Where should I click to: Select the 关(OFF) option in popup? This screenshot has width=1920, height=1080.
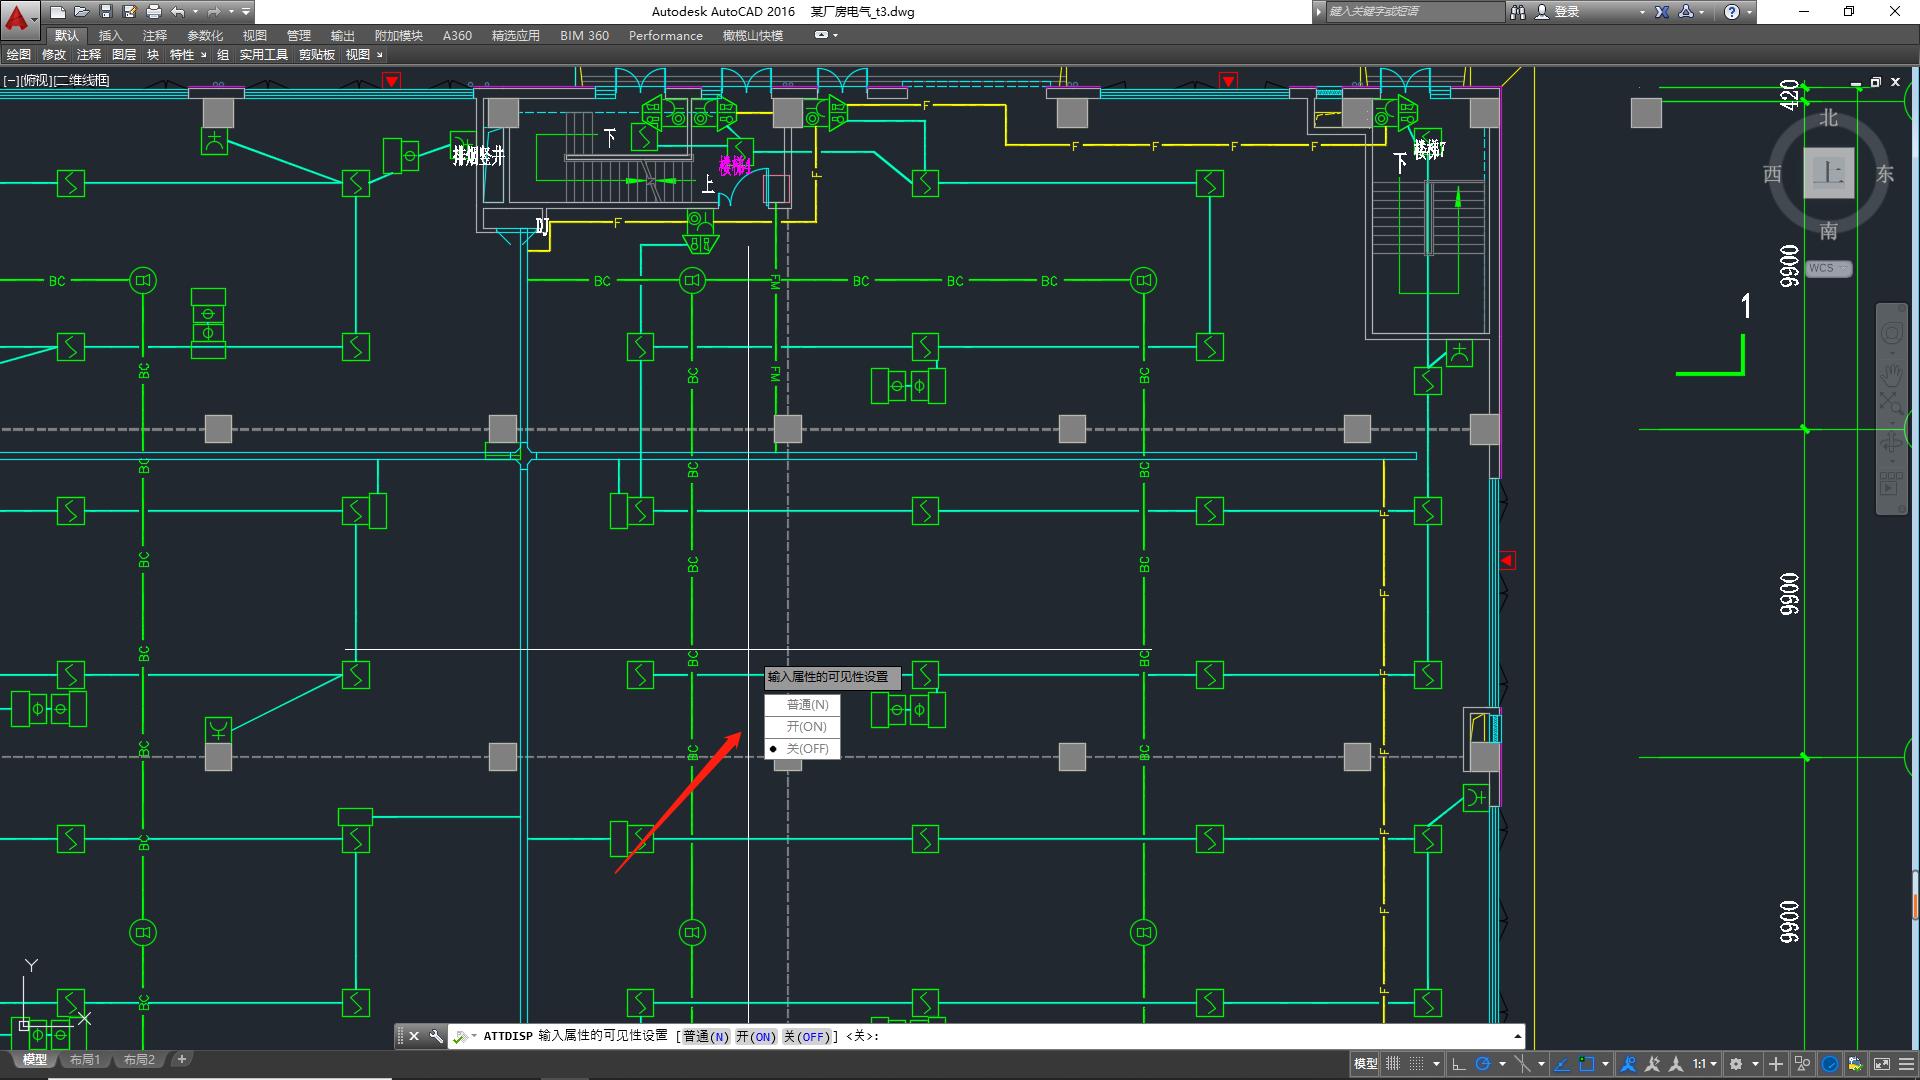[807, 749]
